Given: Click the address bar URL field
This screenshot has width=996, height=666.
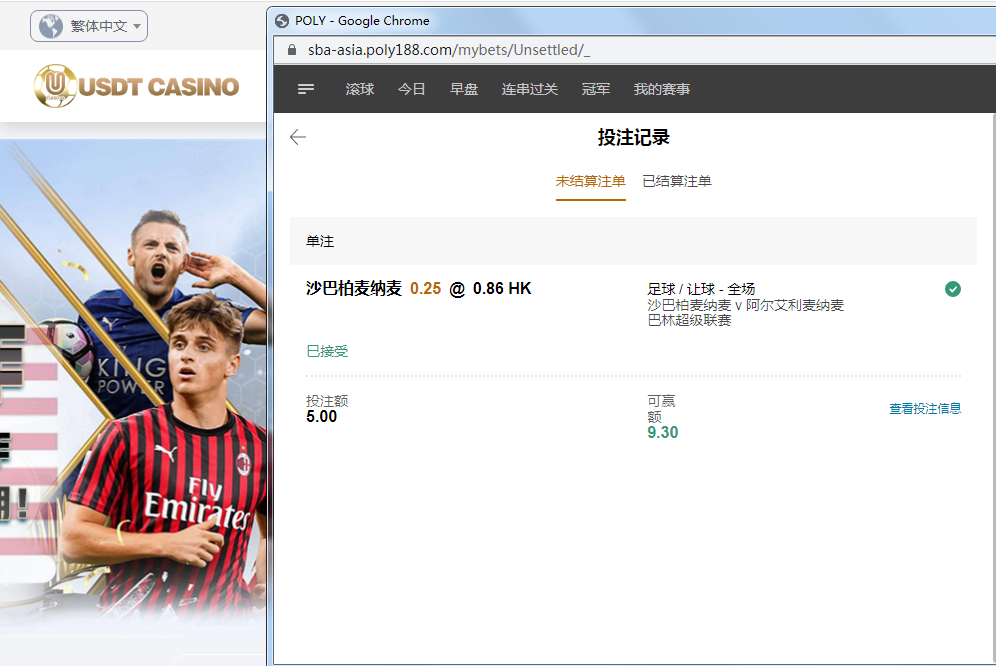Looking at the screenshot, I should click(635, 50).
